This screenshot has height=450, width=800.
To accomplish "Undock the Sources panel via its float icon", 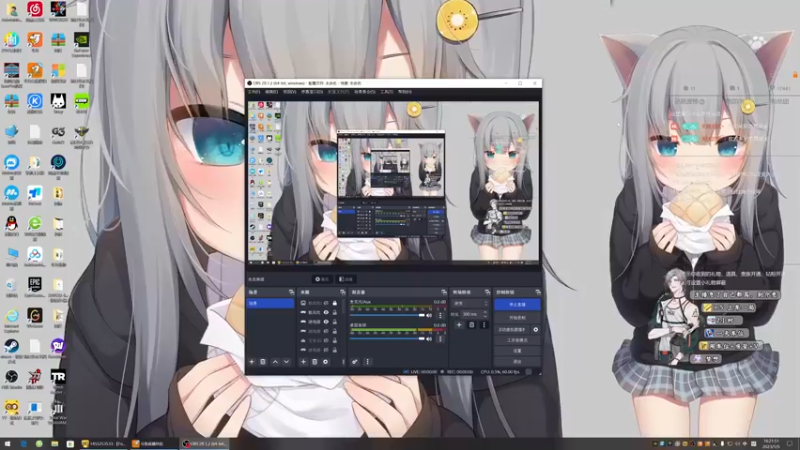I will (x=342, y=292).
